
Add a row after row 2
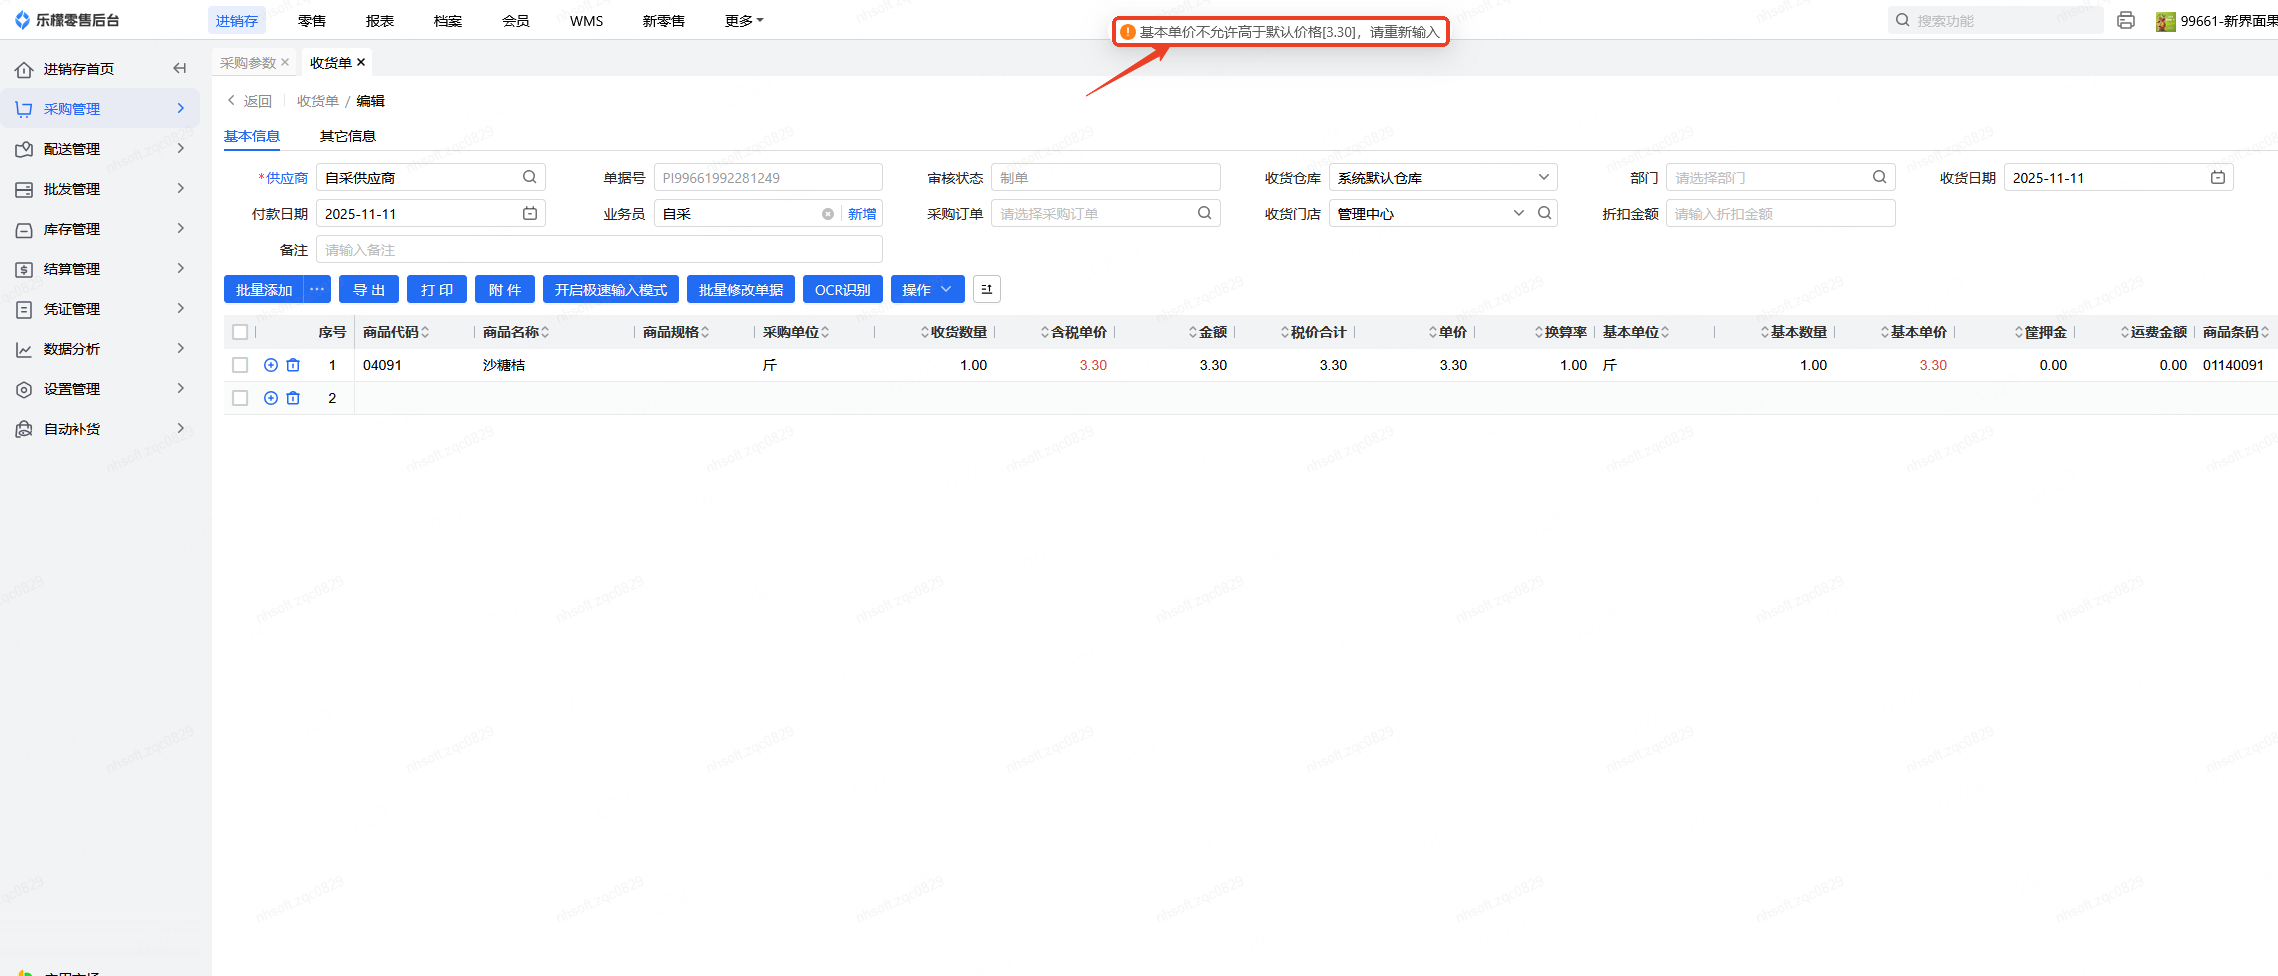(271, 398)
